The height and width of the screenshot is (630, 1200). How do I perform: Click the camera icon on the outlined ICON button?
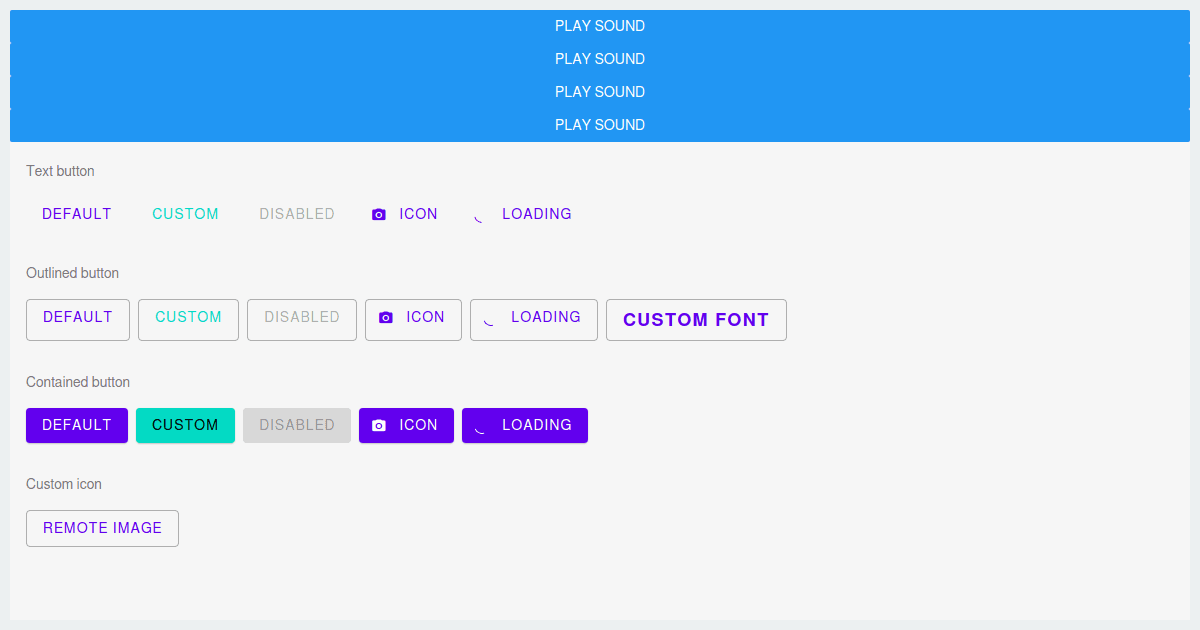386,317
